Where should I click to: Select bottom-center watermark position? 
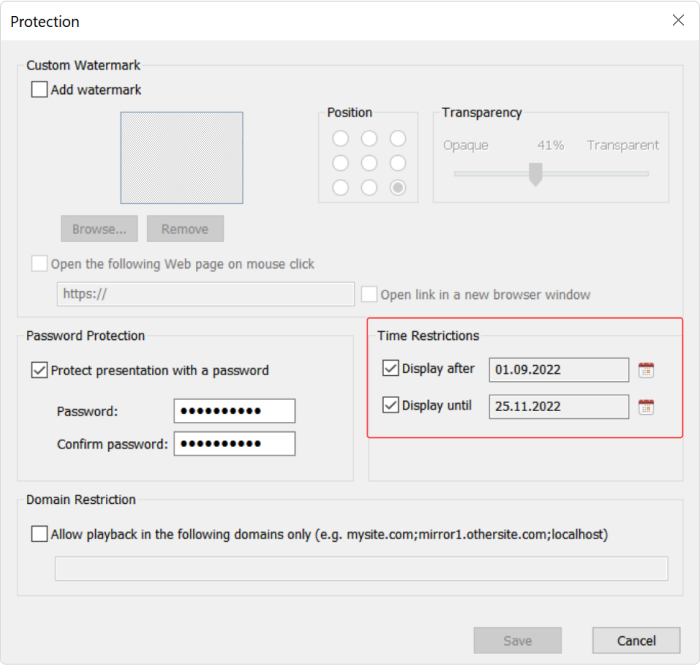[x=369, y=187]
